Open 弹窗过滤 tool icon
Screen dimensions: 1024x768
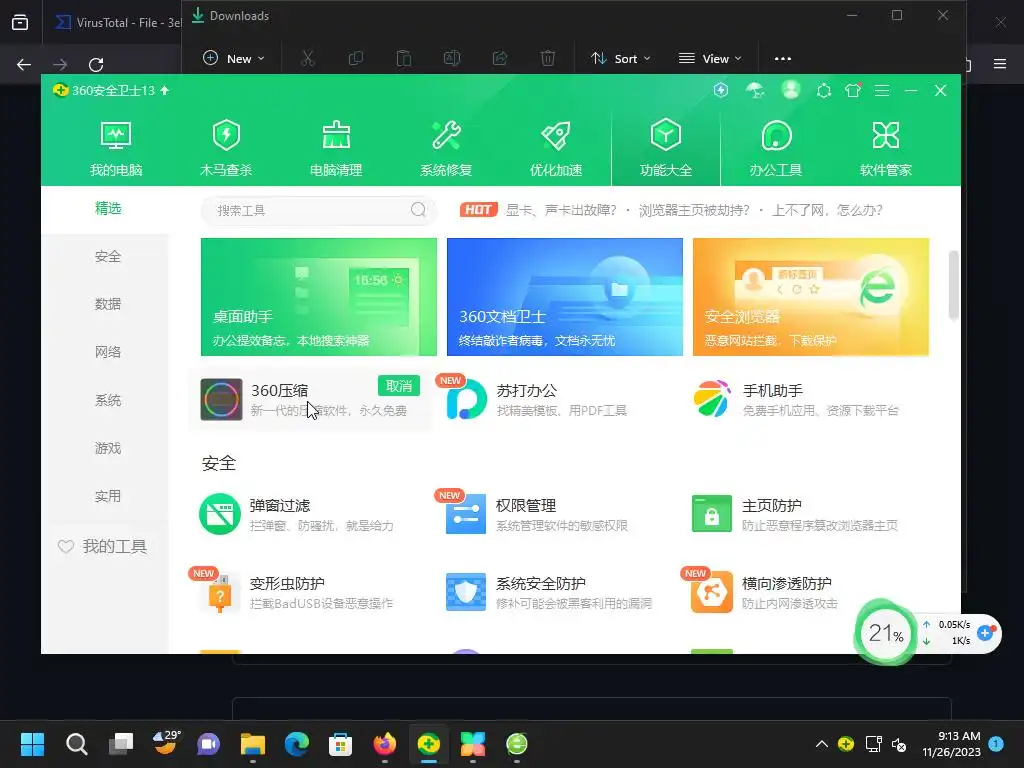[220, 514]
